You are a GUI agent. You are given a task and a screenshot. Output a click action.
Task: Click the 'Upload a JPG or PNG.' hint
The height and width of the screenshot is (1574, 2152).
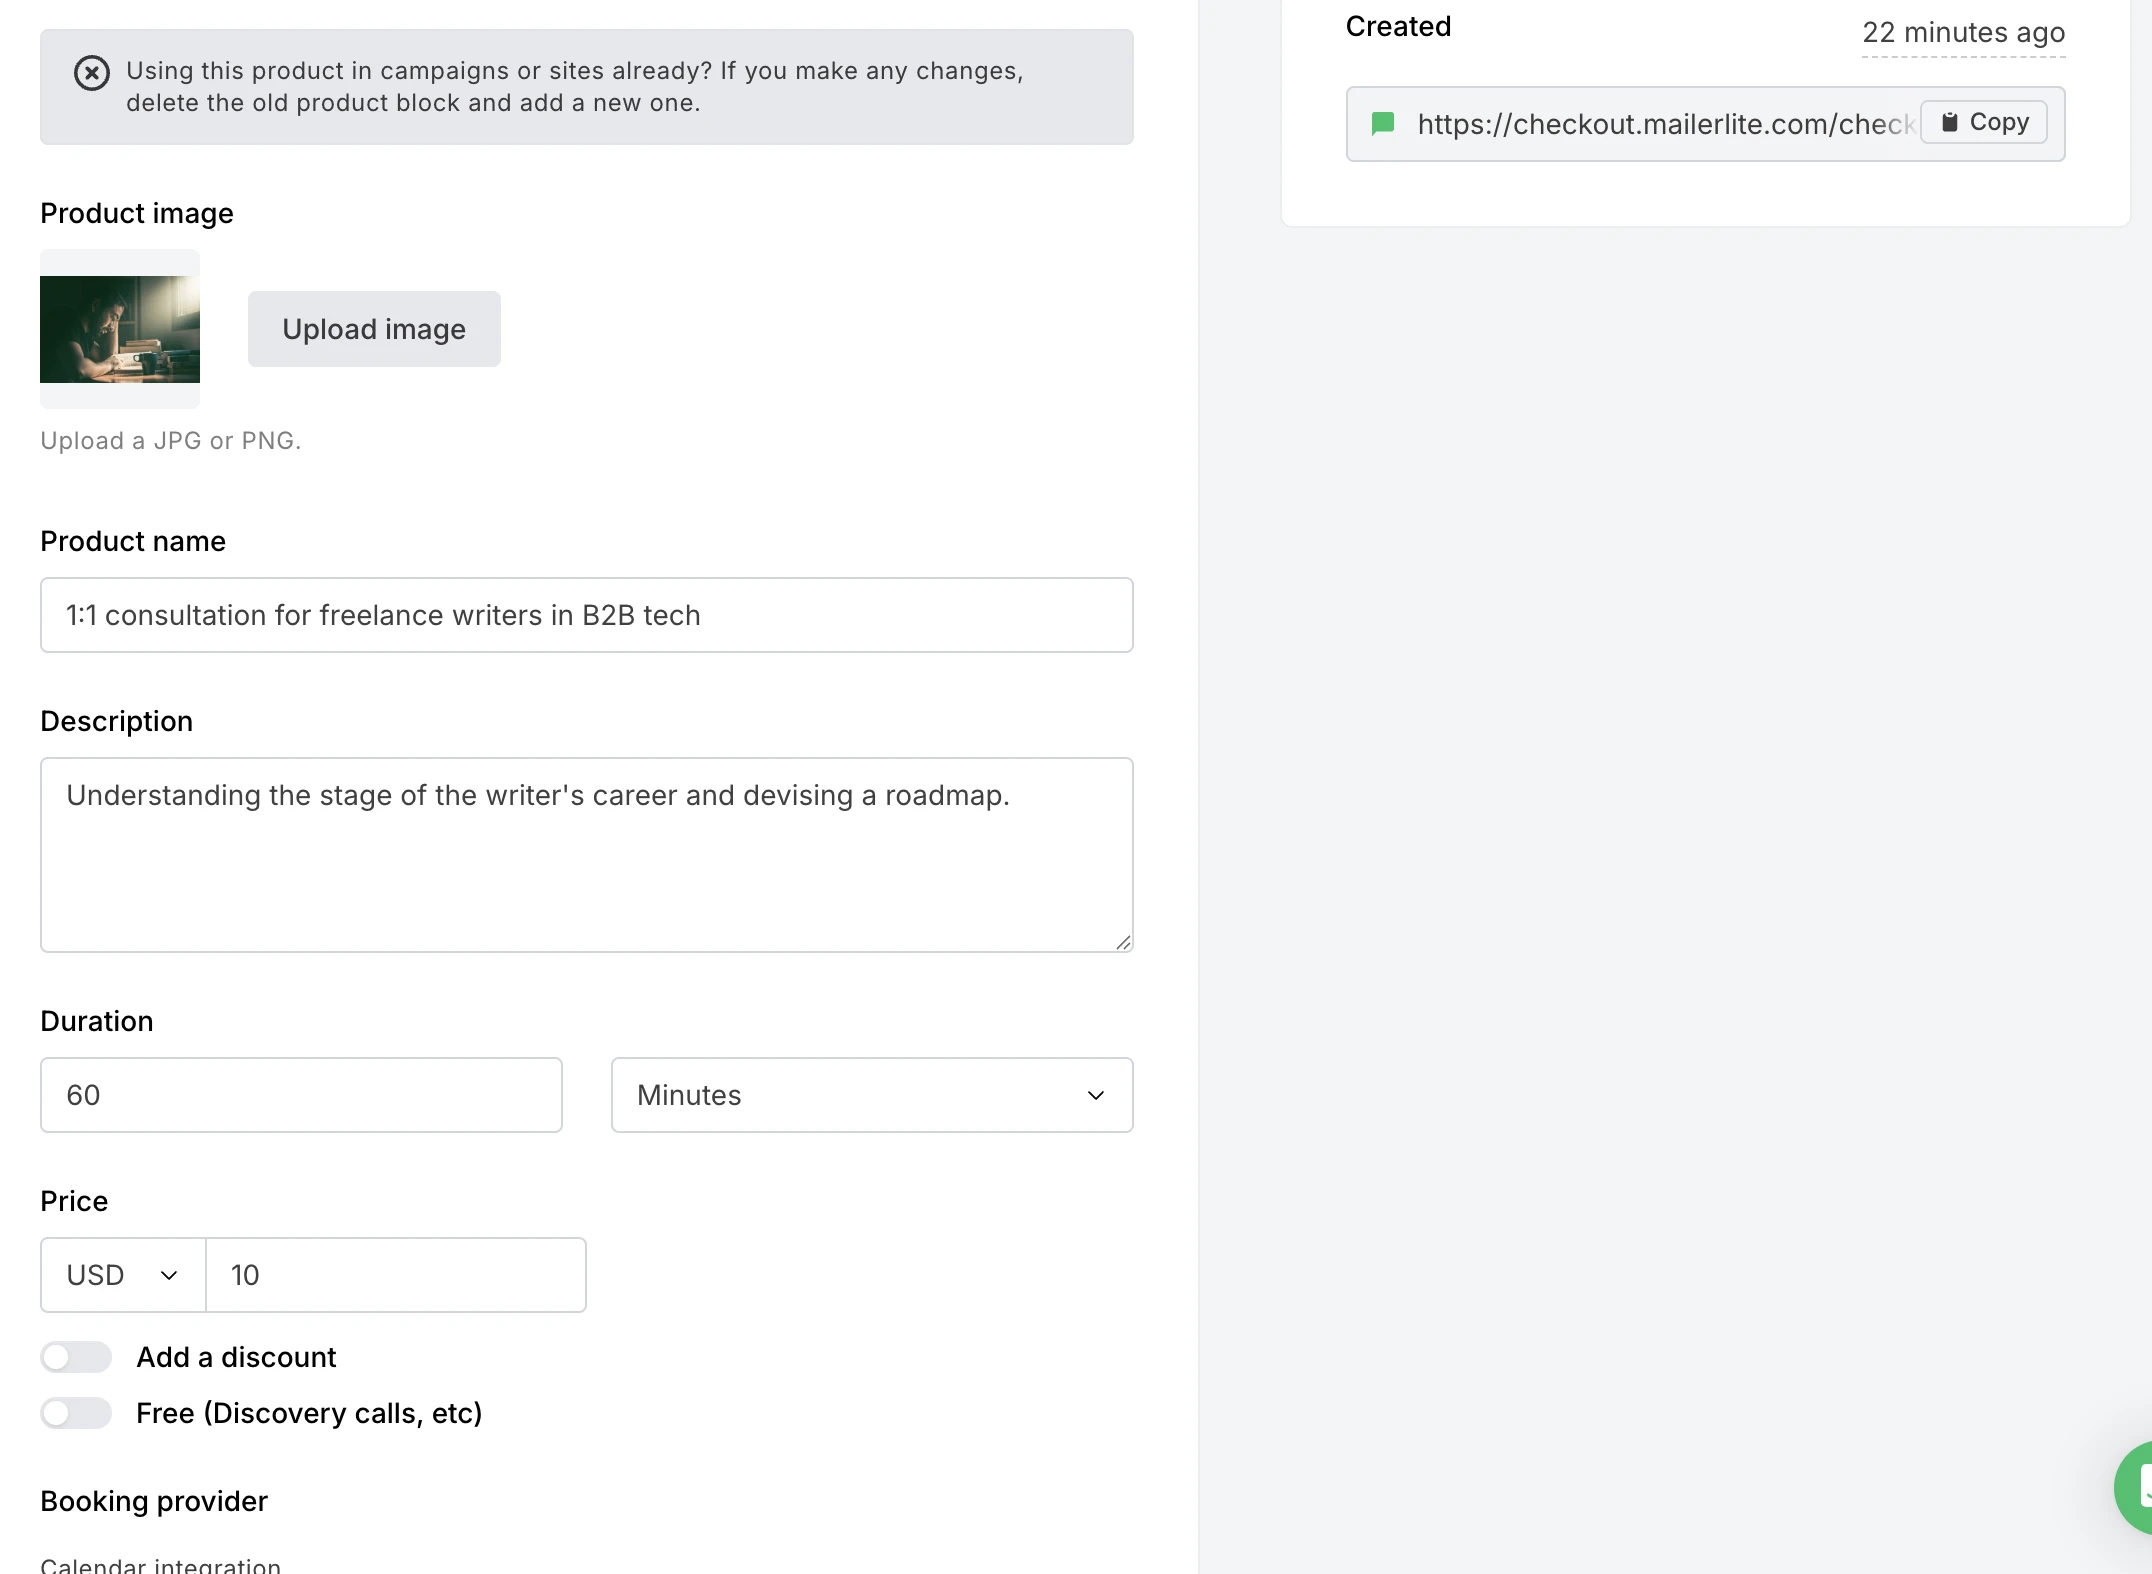pyautogui.click(x=171, y=441)
